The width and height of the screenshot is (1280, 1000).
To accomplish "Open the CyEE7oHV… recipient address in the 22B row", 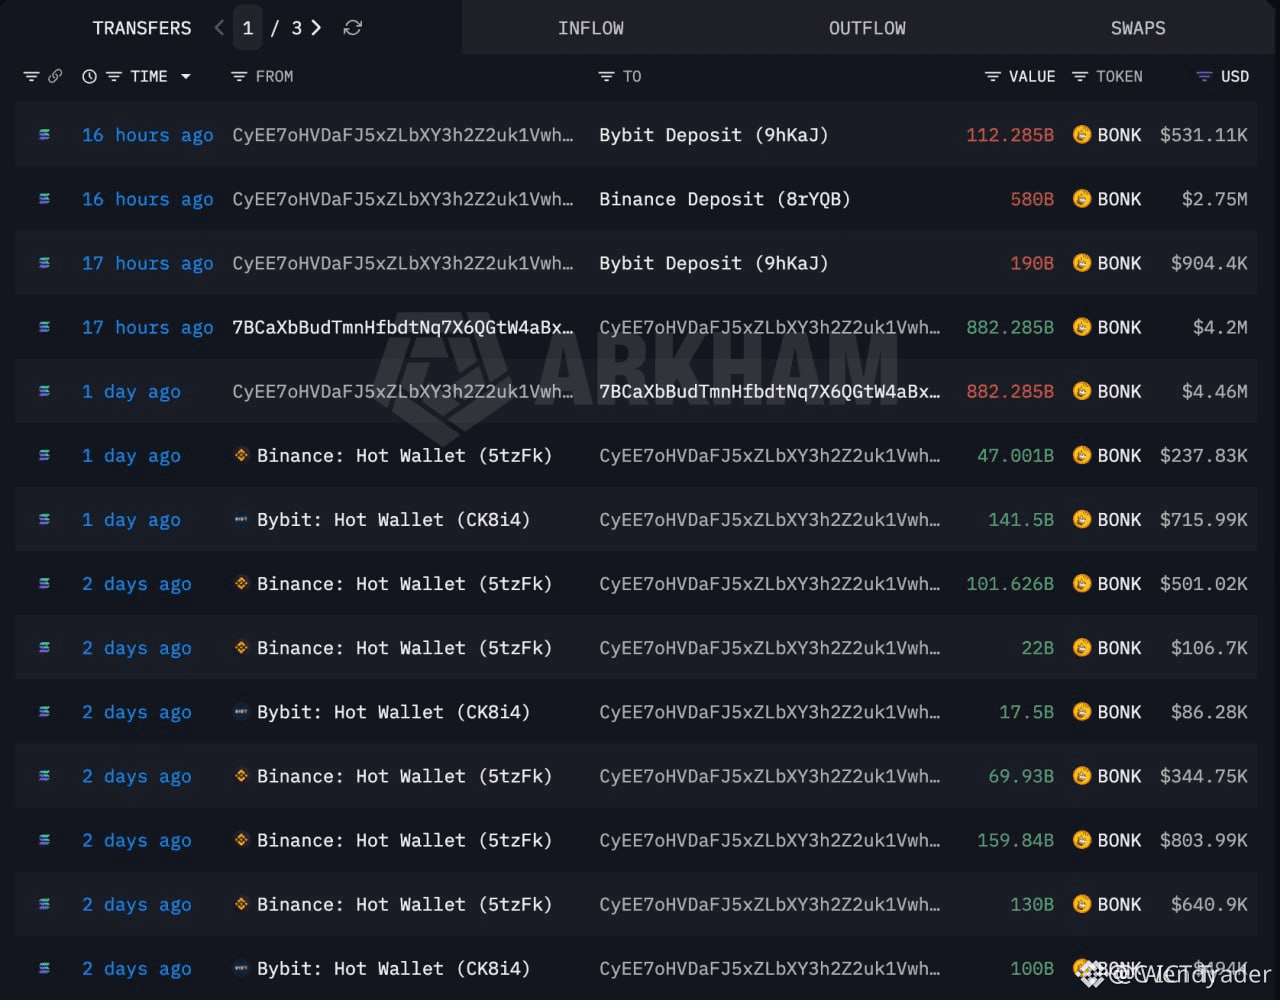I will point(770,647).
